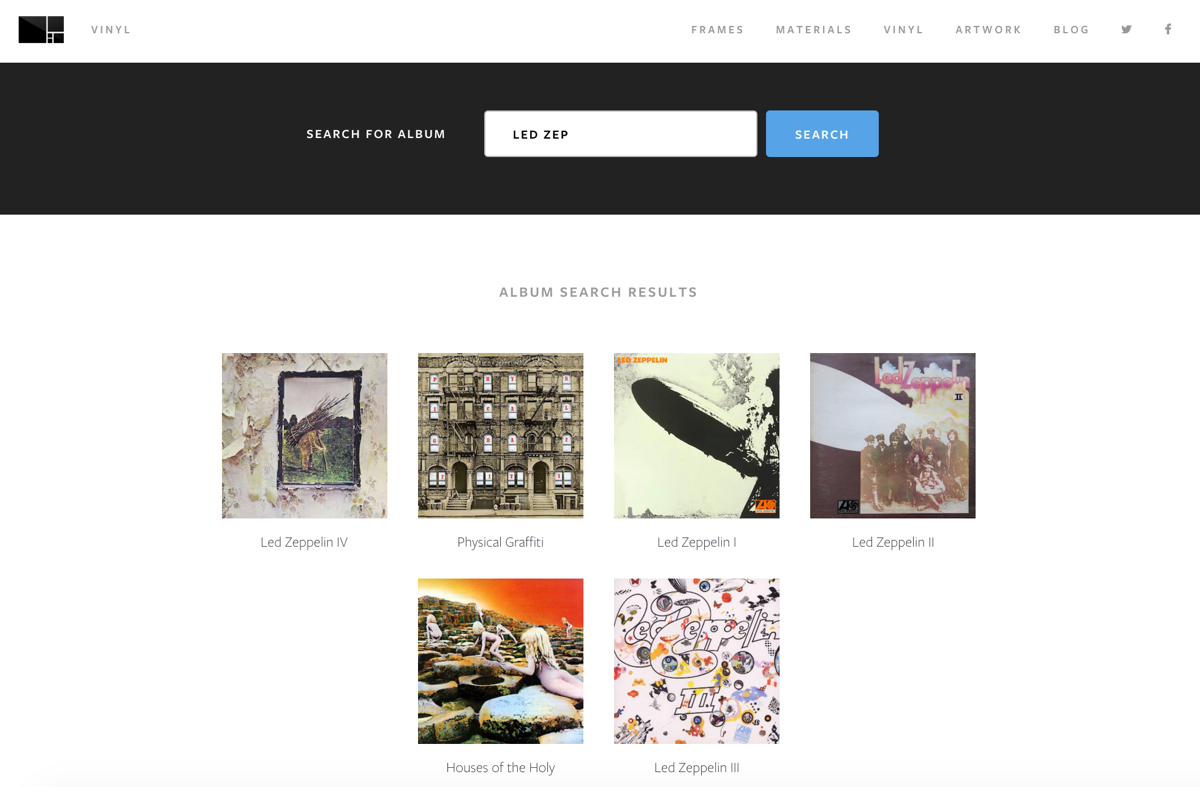Pick the Led Zeppelin II album cover
Image resolution: width=1200 pixels, height=787 pixels.
point(892,435)
